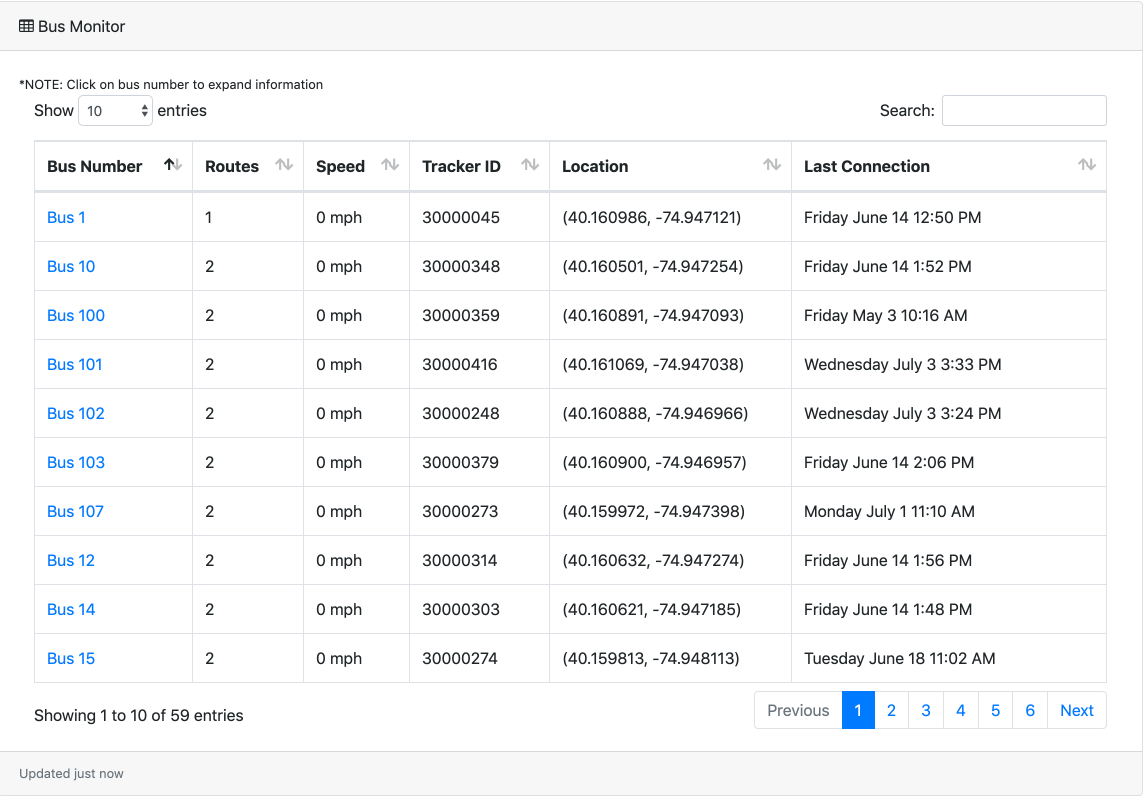Click inside the Search input field
Image resolution: width=1143 pixels, height=796 pixels.
(x=1023, y=110)
